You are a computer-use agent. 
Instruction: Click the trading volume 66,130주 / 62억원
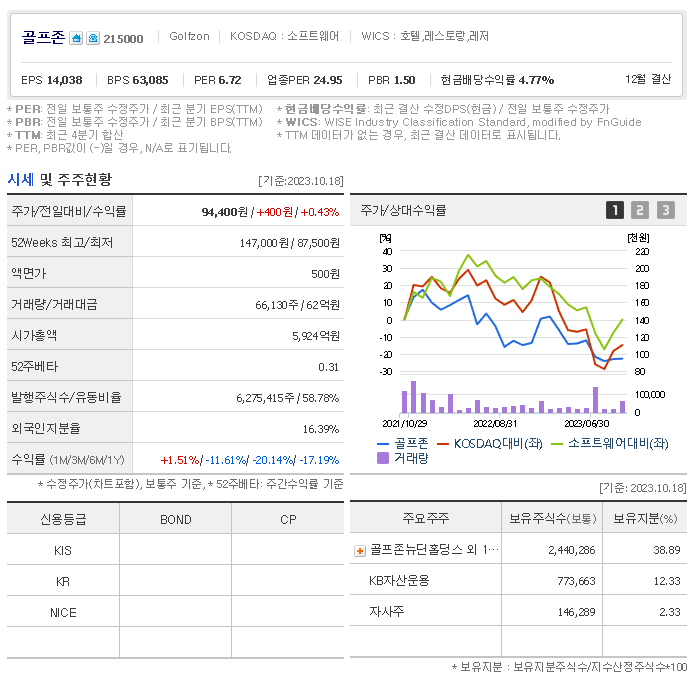[297, 305]
